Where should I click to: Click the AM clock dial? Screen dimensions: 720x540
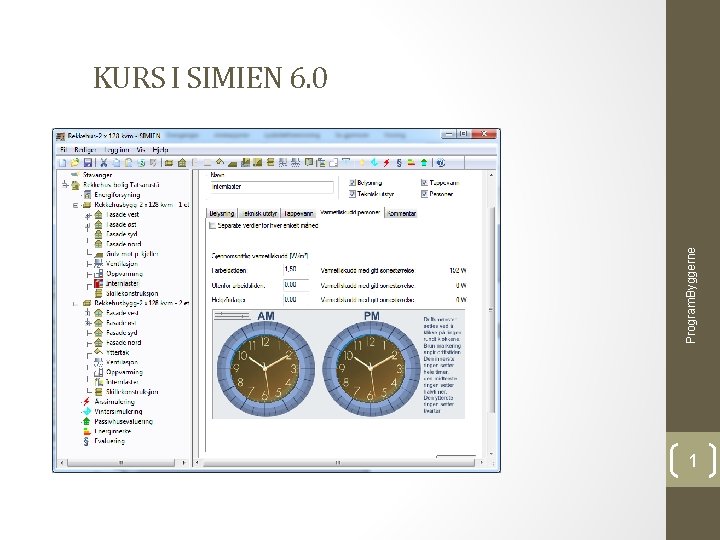(265, 368)
